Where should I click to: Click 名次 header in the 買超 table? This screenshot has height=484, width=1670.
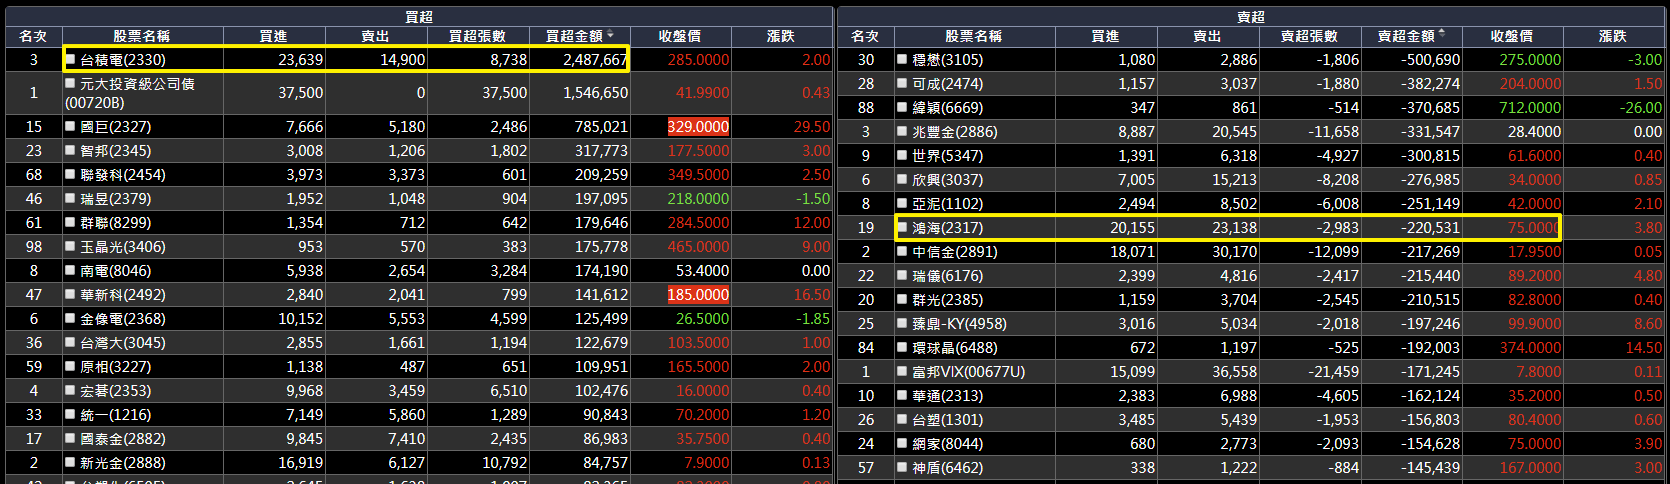coord(33,36)
